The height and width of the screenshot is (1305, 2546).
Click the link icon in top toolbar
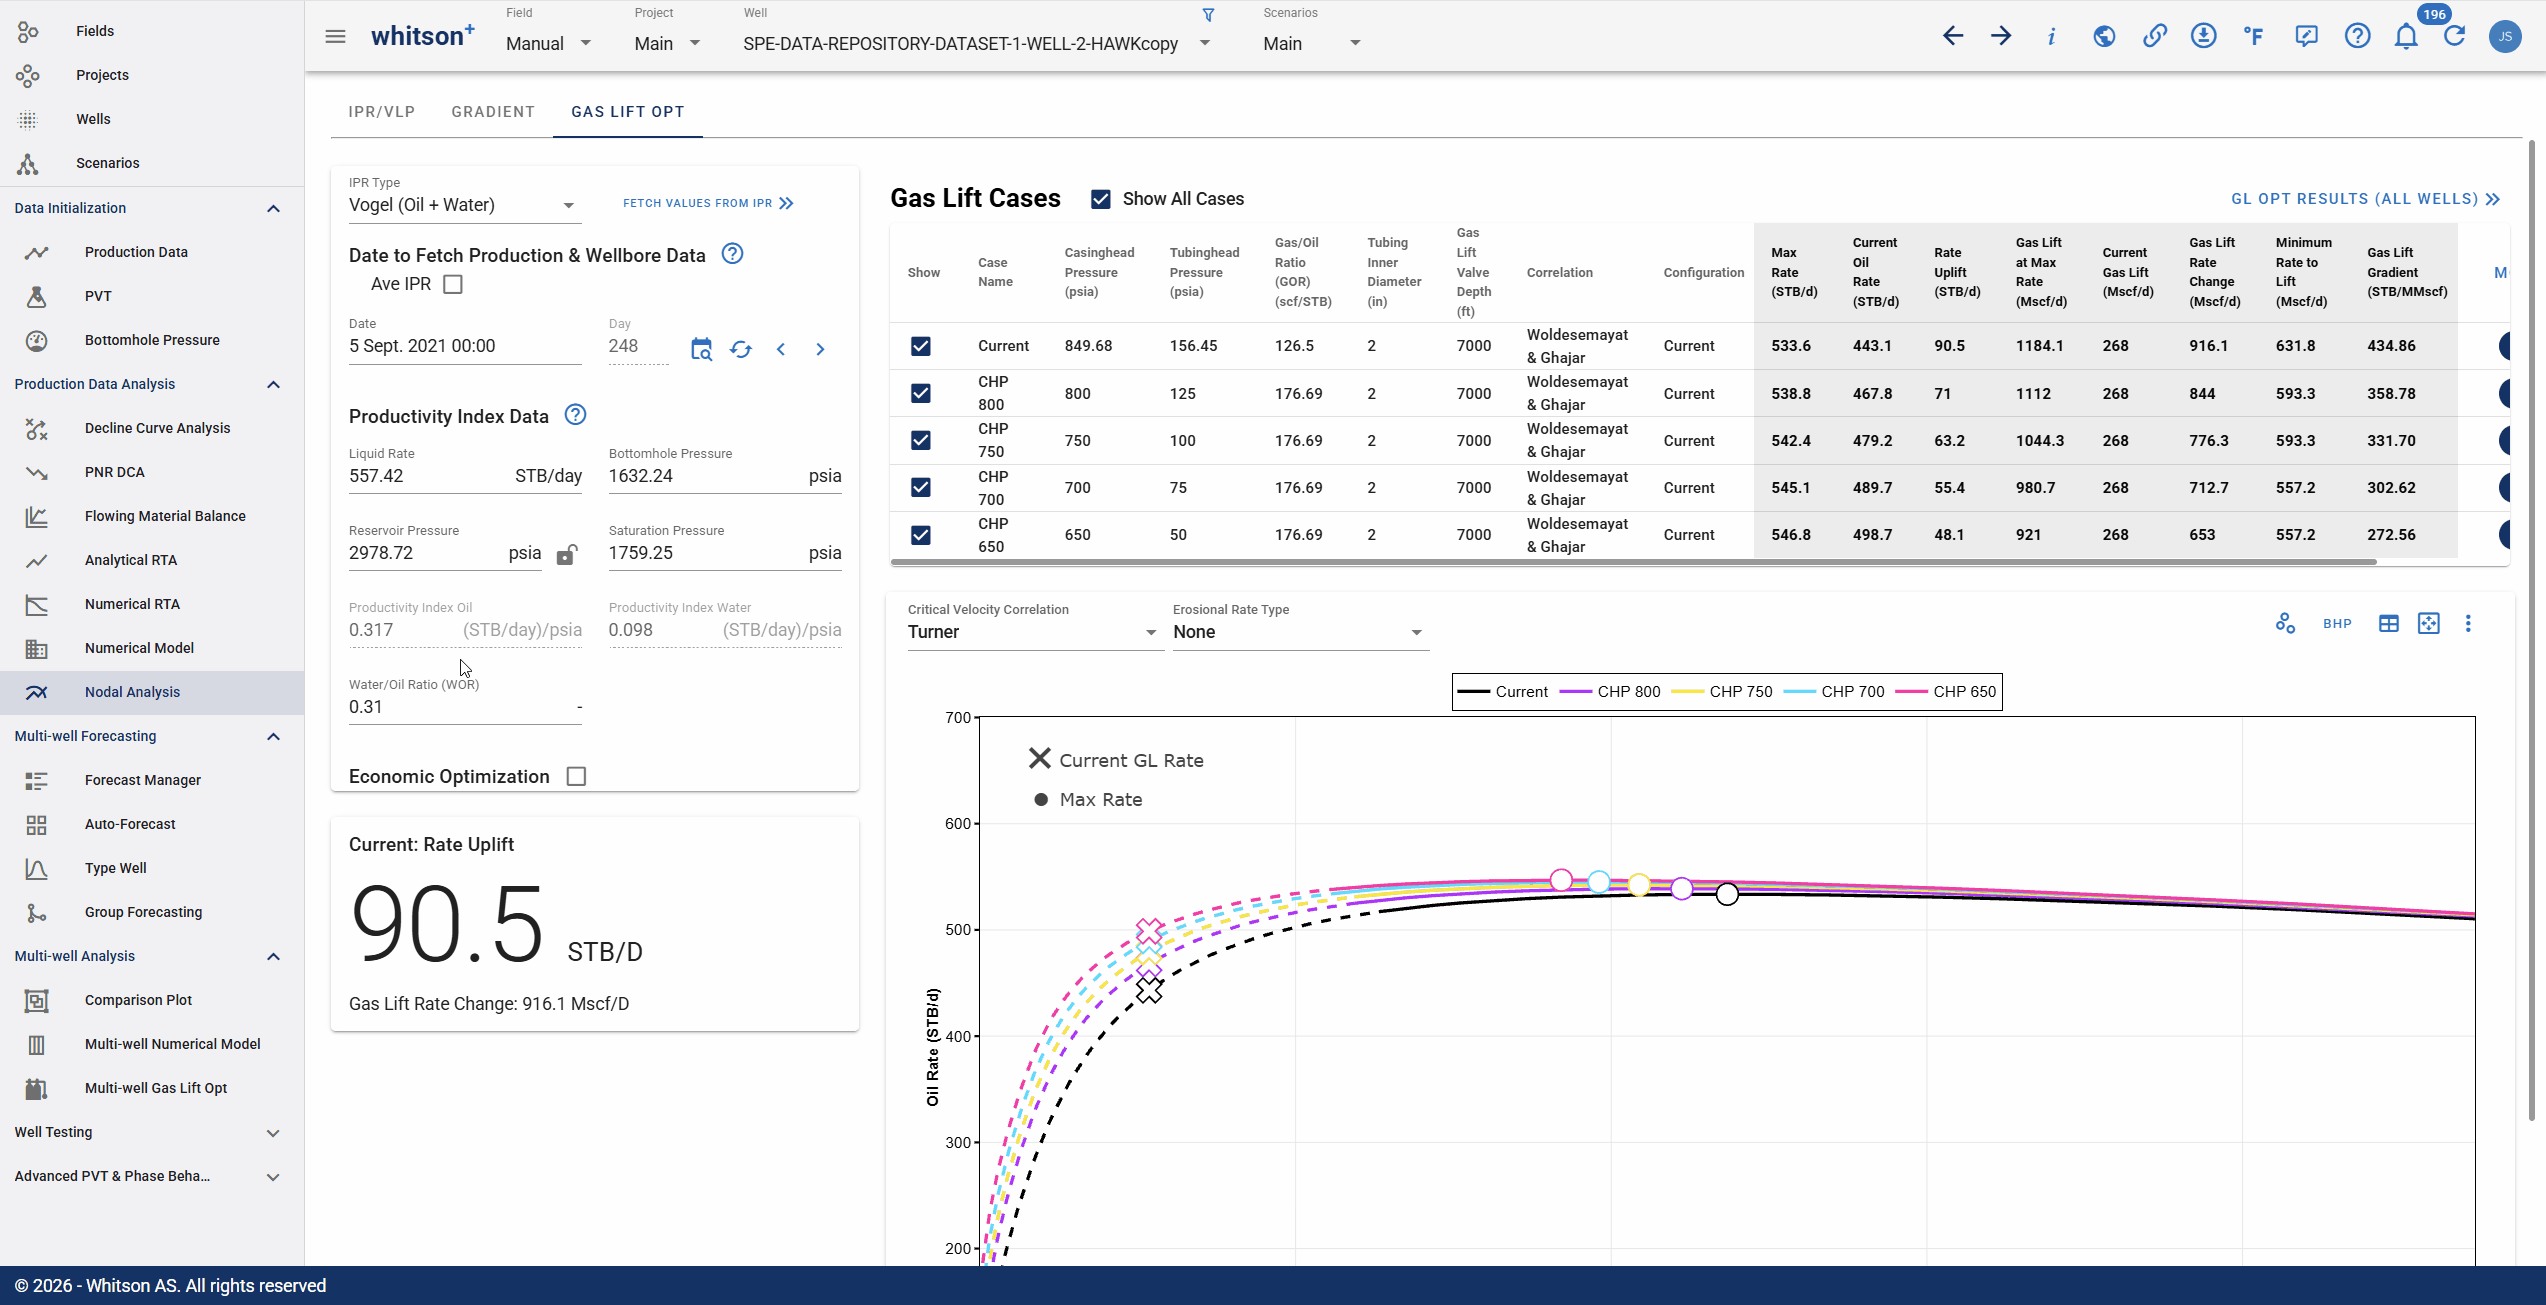click(2154, 37)
